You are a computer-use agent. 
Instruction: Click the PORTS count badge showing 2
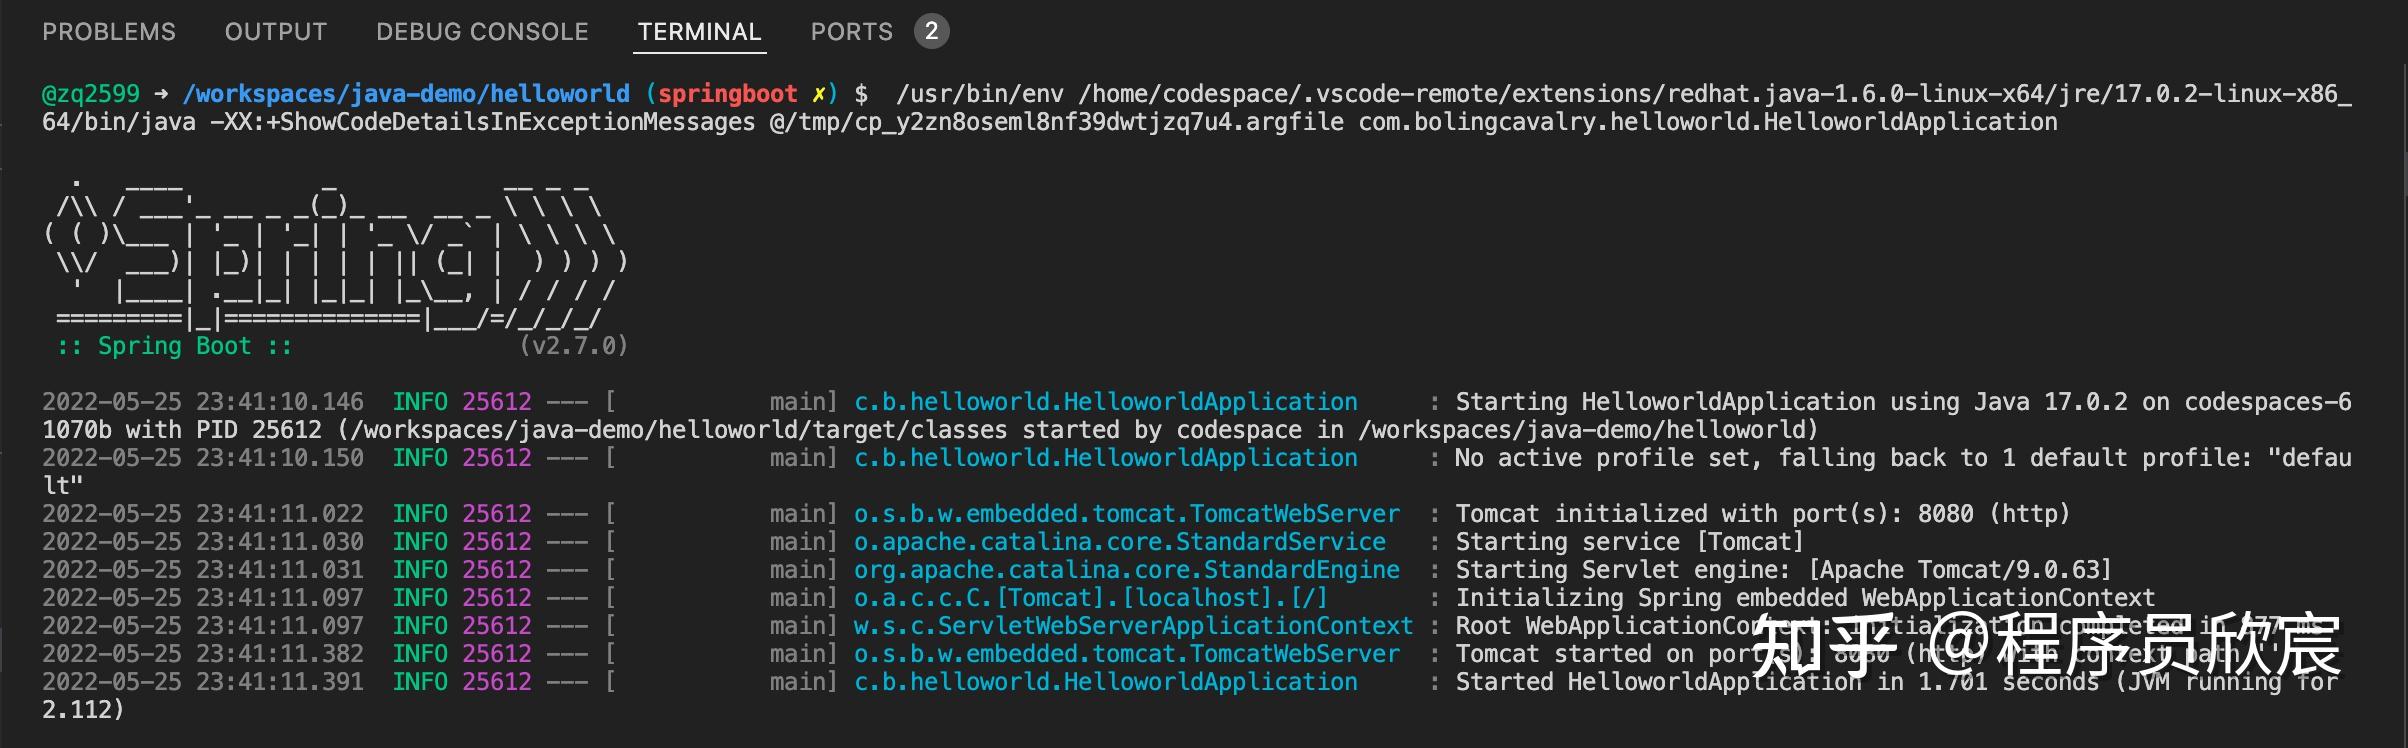pyautogui.click(x=931, y=31)
